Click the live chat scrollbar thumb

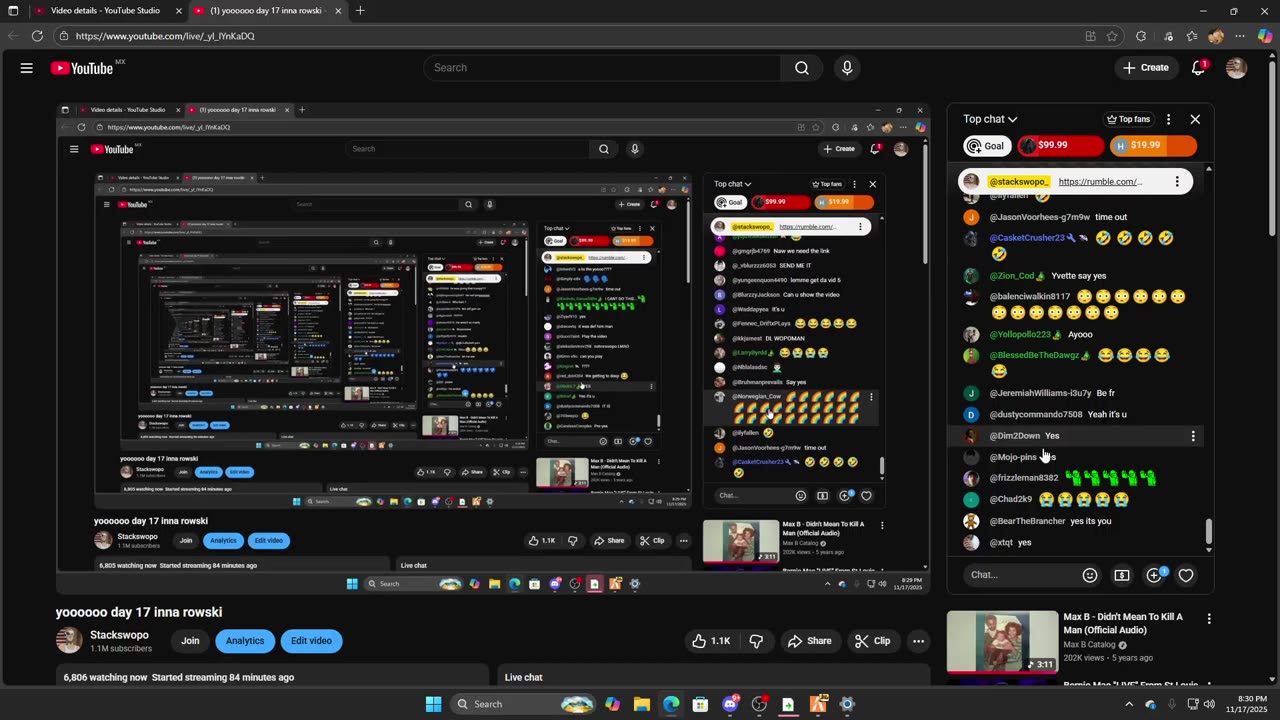tap(1208, 532)
